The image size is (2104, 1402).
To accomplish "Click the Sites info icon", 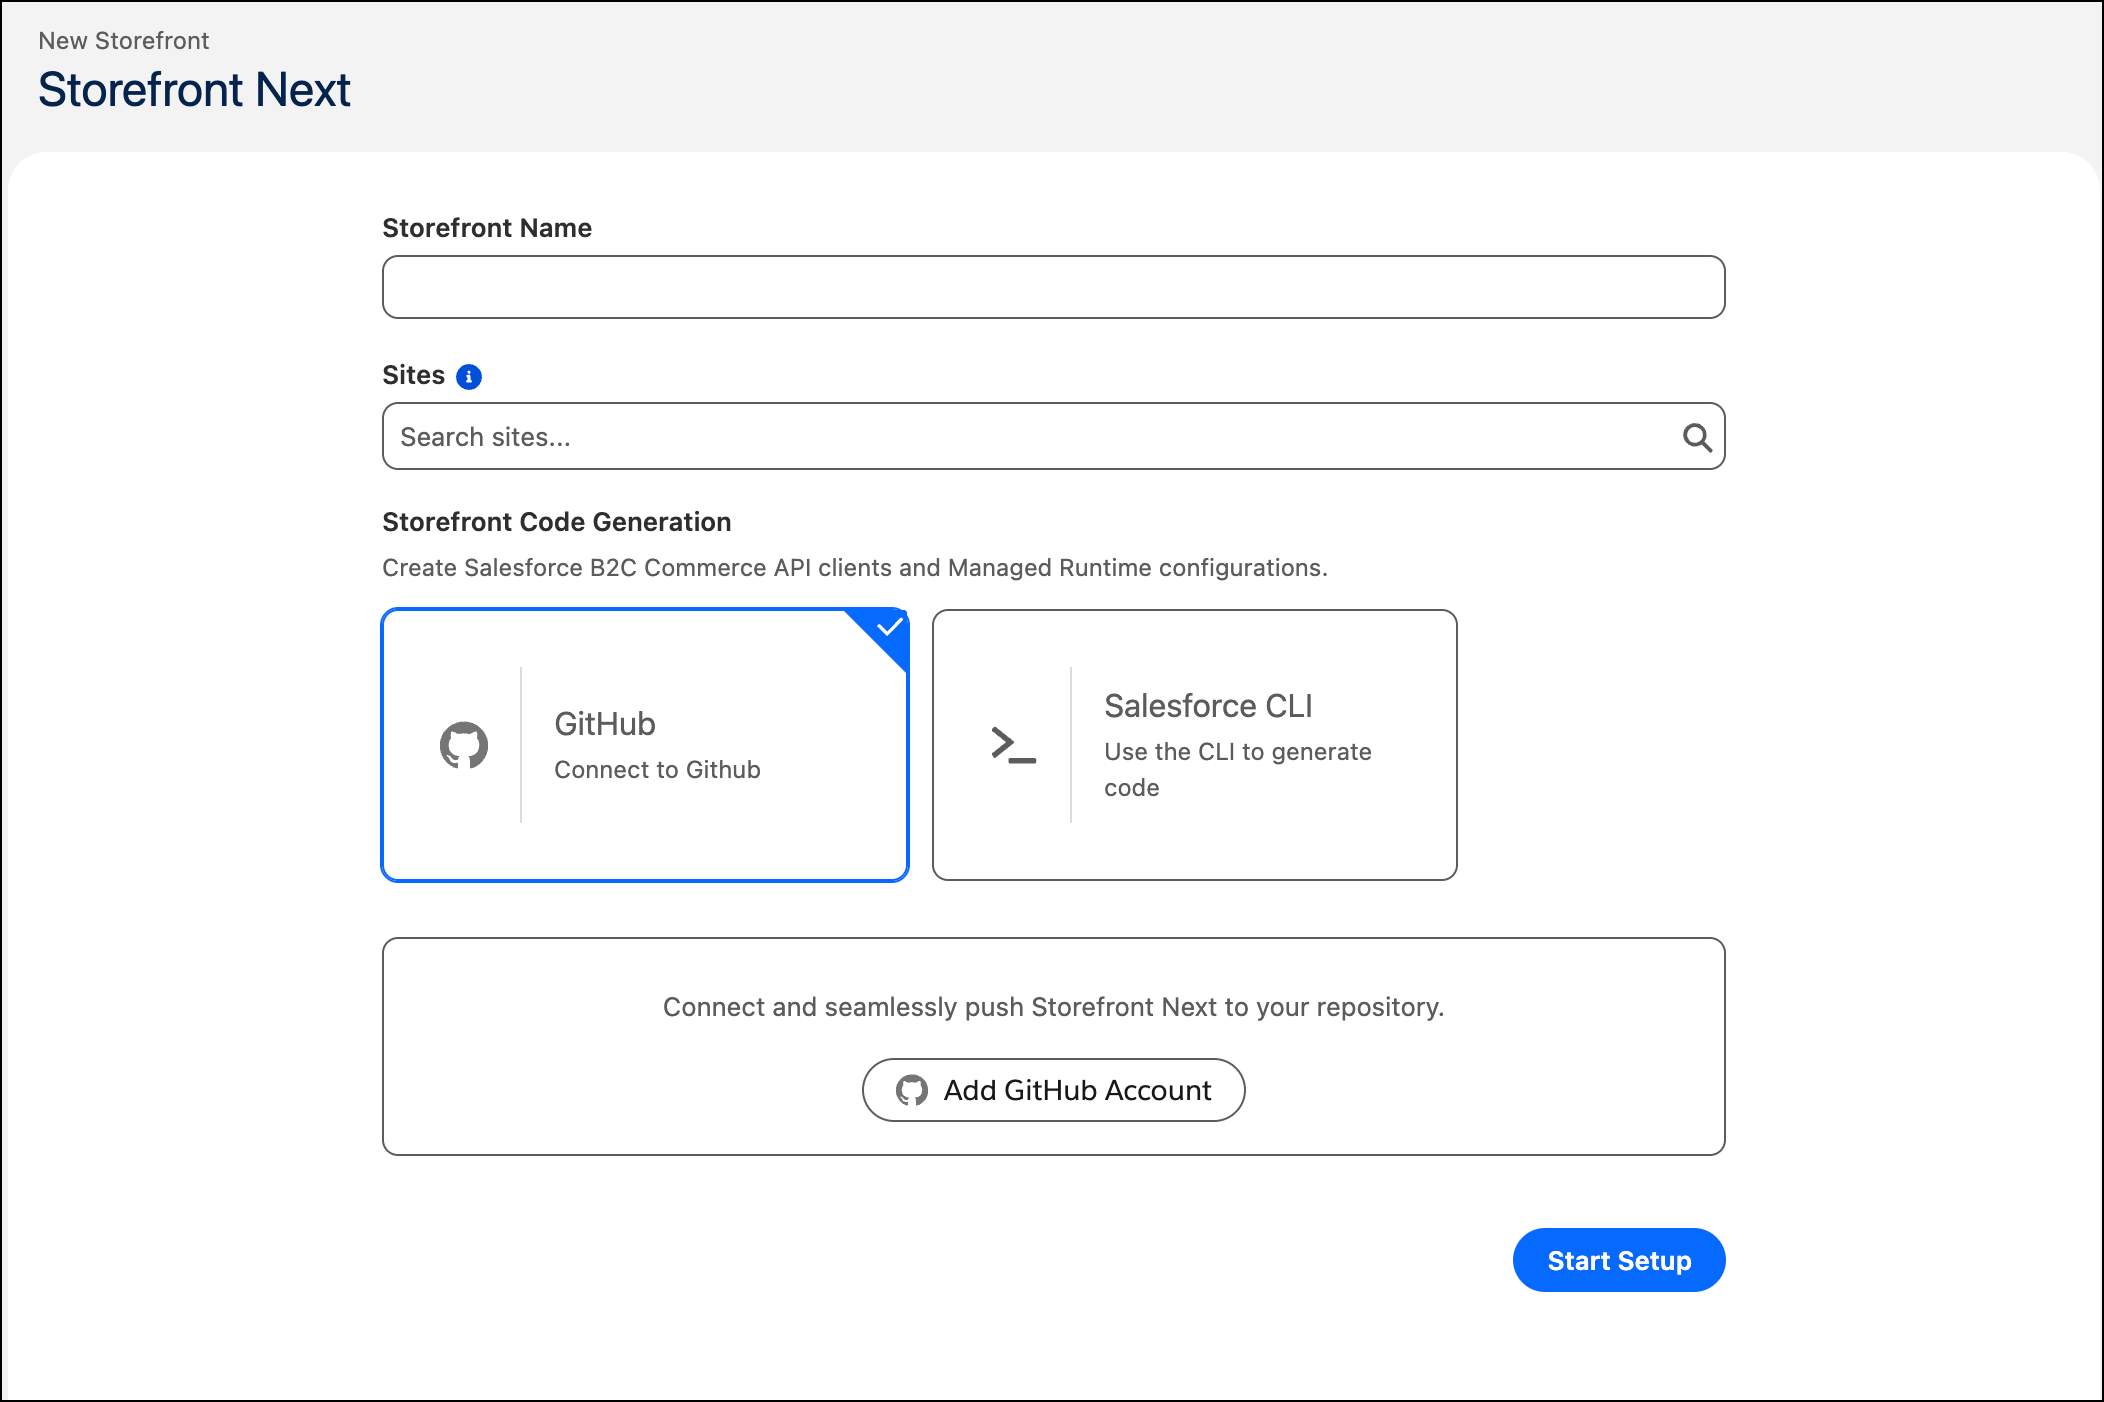I will coord(468,376).
